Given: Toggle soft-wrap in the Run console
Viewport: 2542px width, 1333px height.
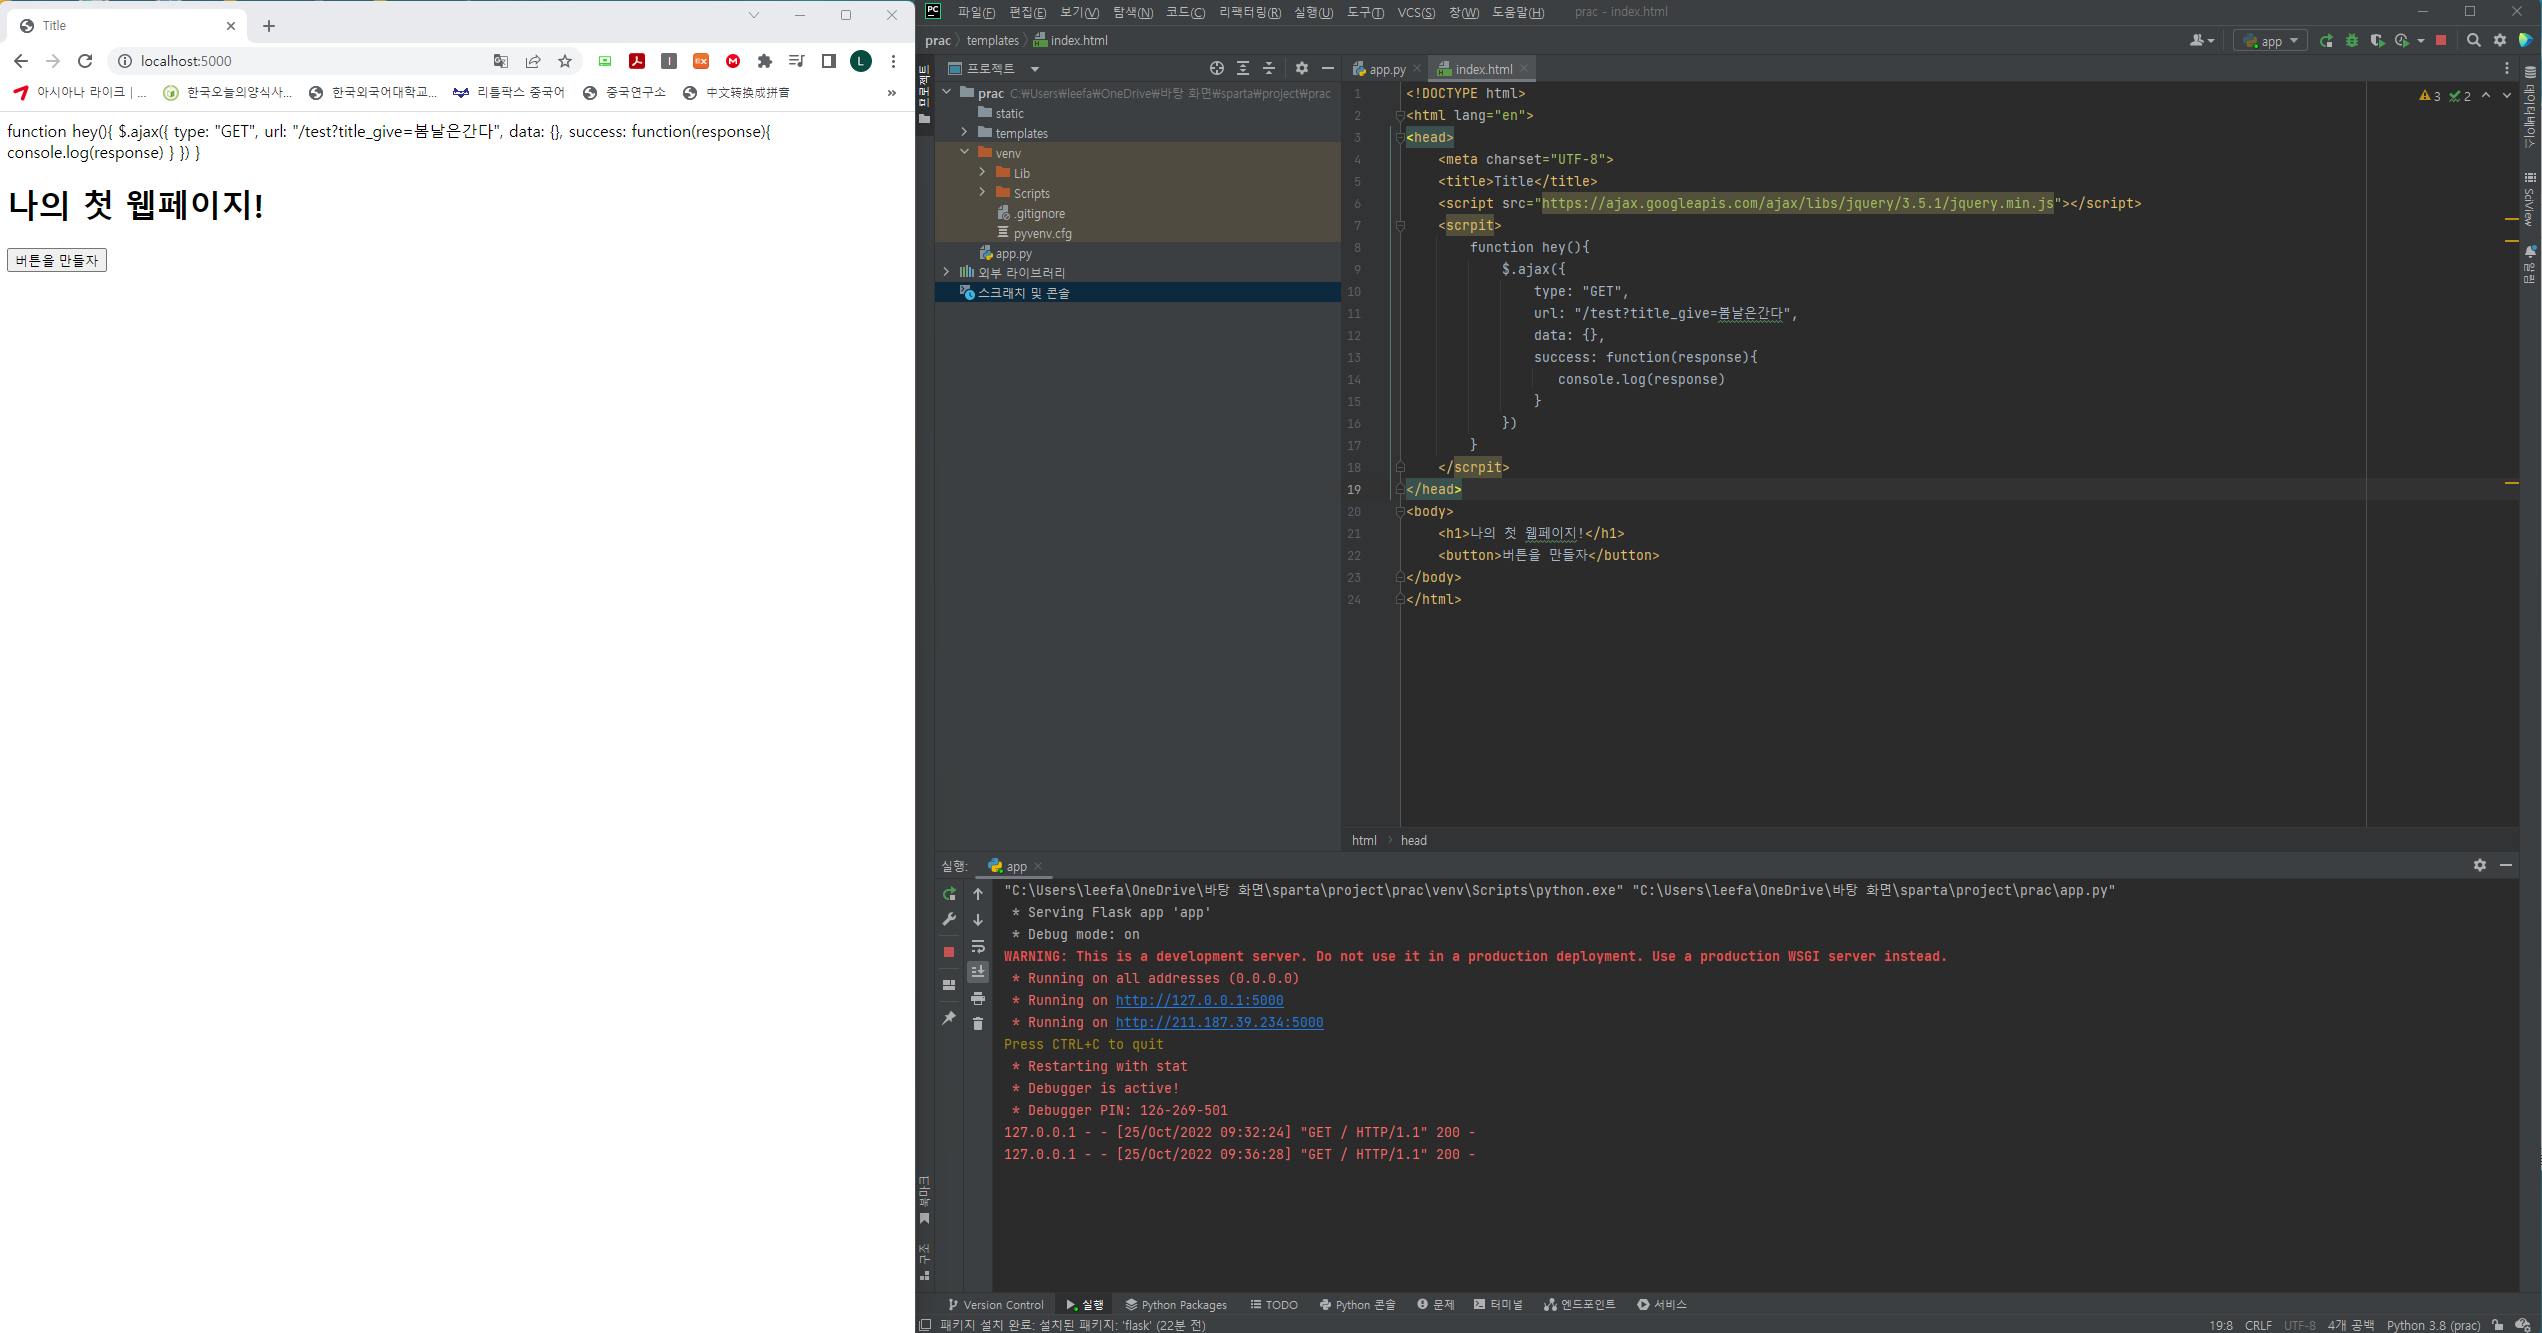Looking at the screenshot, I should coord(978,946).
